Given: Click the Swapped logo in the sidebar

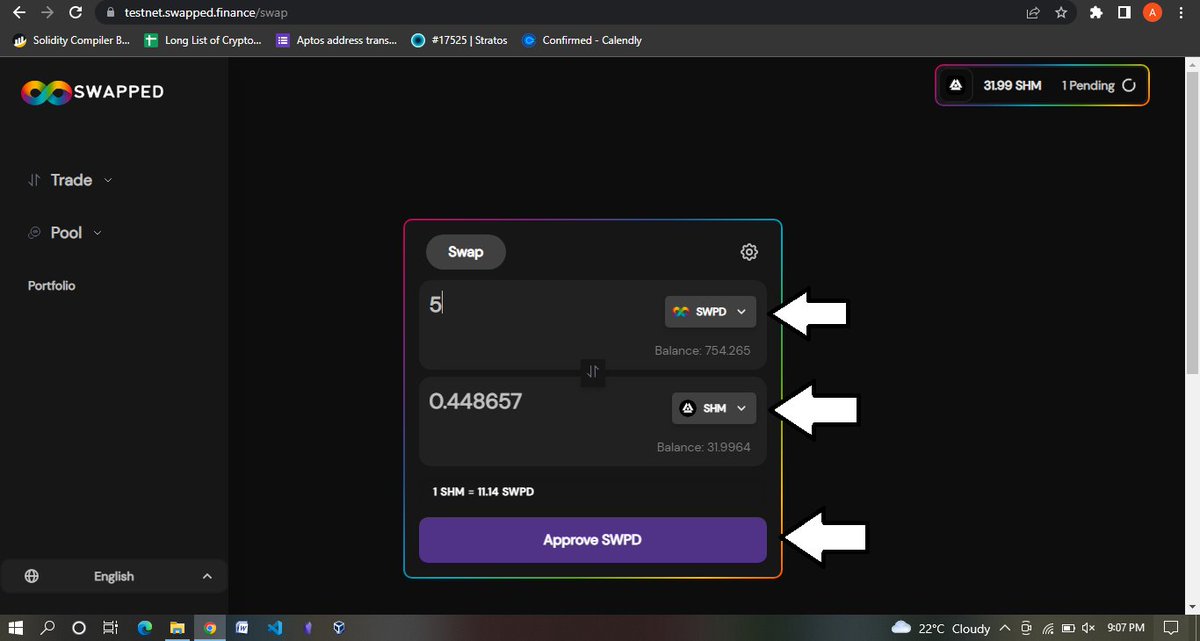Looking at the screenshot, I should point(92,93).
